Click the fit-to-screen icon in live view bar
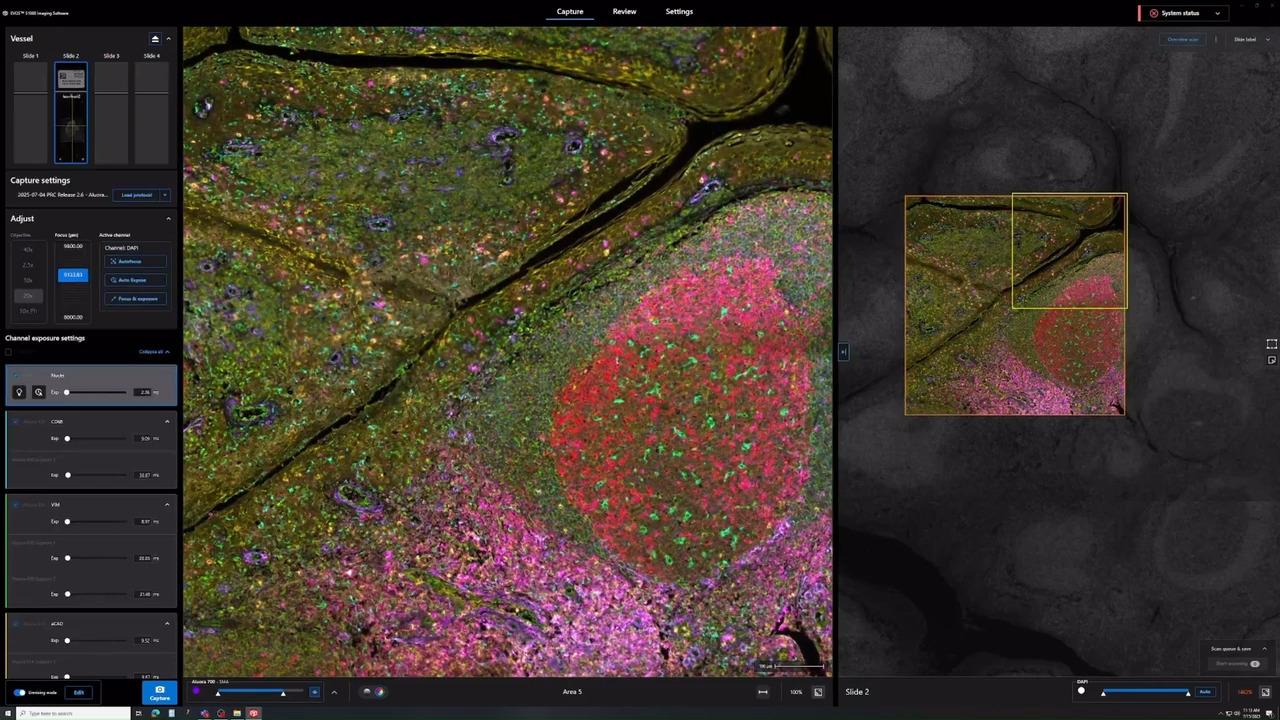The image size is (1280, 720). 818,692
